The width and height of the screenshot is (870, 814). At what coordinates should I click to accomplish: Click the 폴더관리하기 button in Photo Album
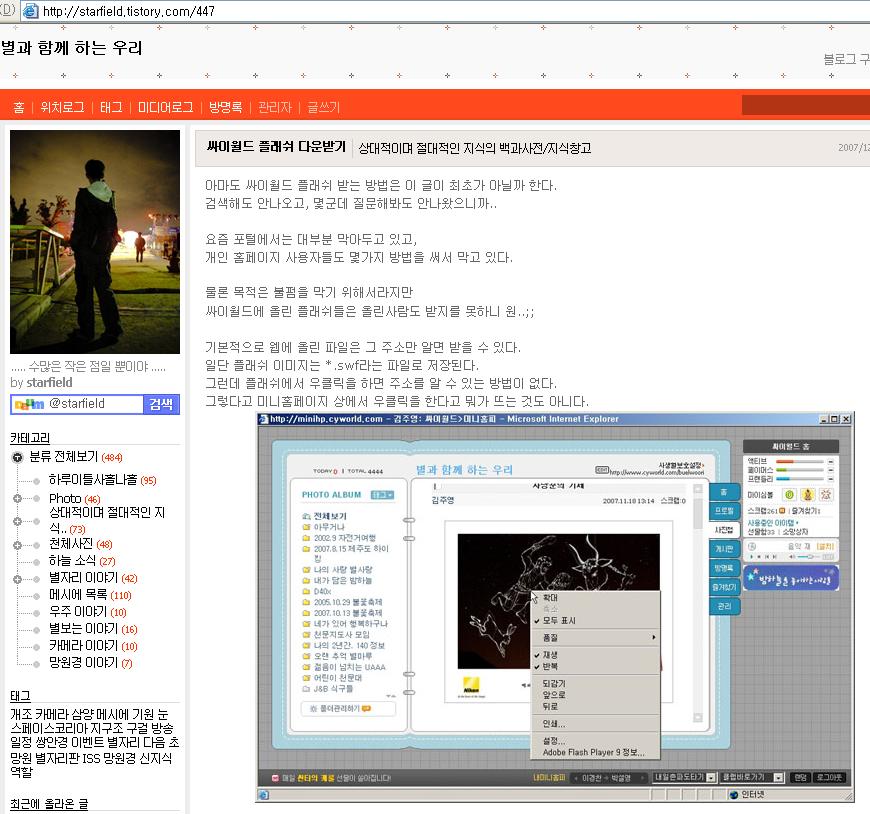(348, 709)
